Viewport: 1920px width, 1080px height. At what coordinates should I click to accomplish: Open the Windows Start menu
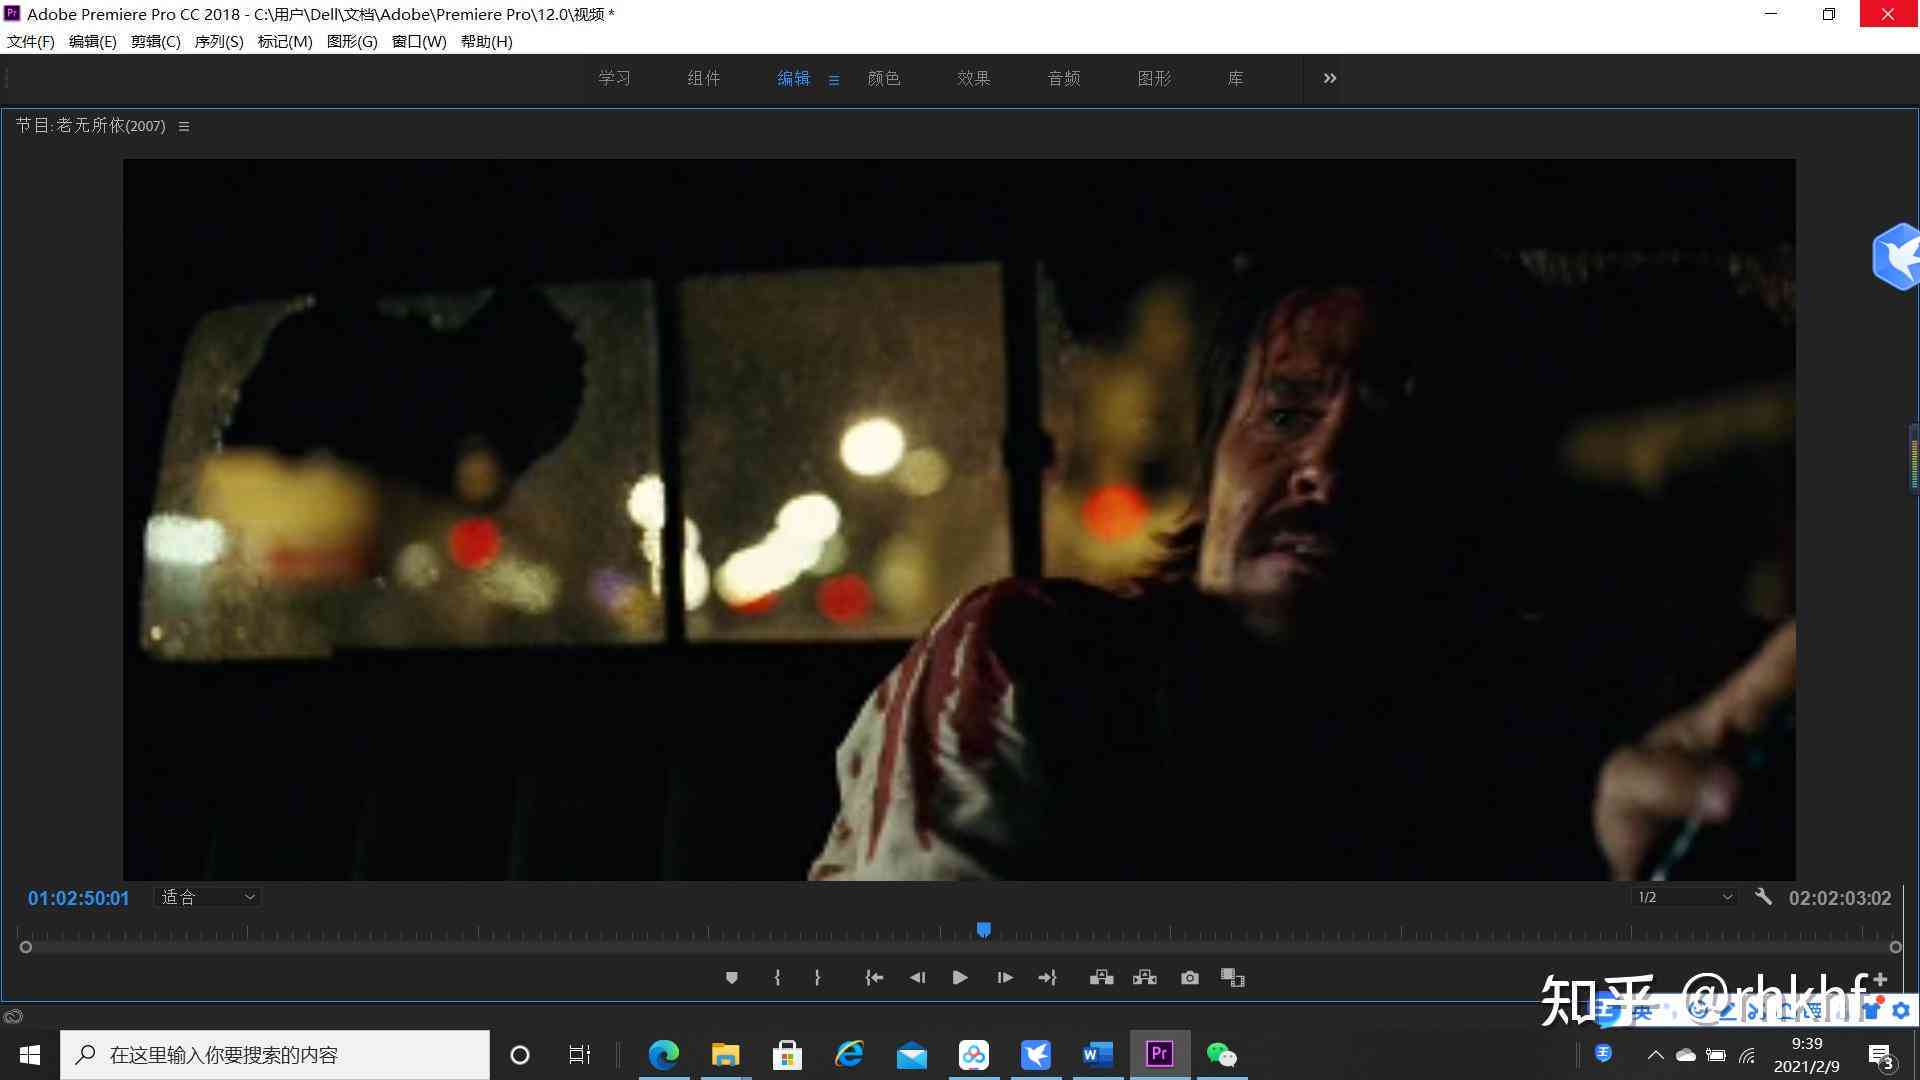30,1055
